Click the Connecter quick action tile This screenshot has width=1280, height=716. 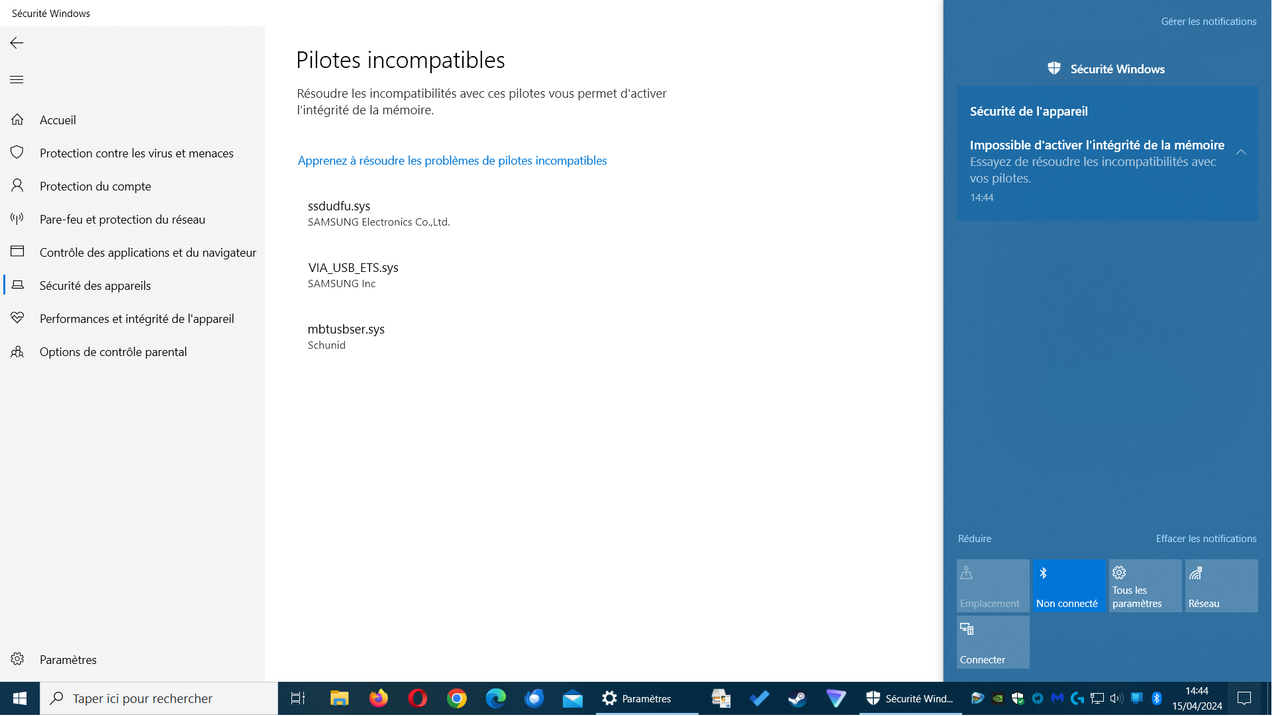point(993,642)
